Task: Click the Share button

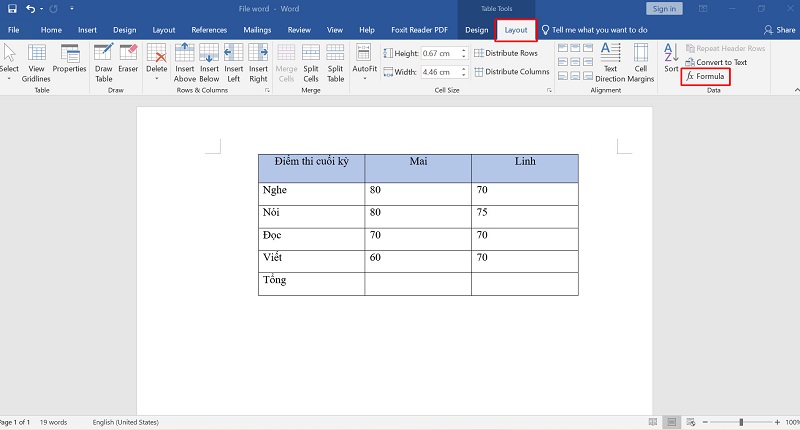Action: click(780, 30)
